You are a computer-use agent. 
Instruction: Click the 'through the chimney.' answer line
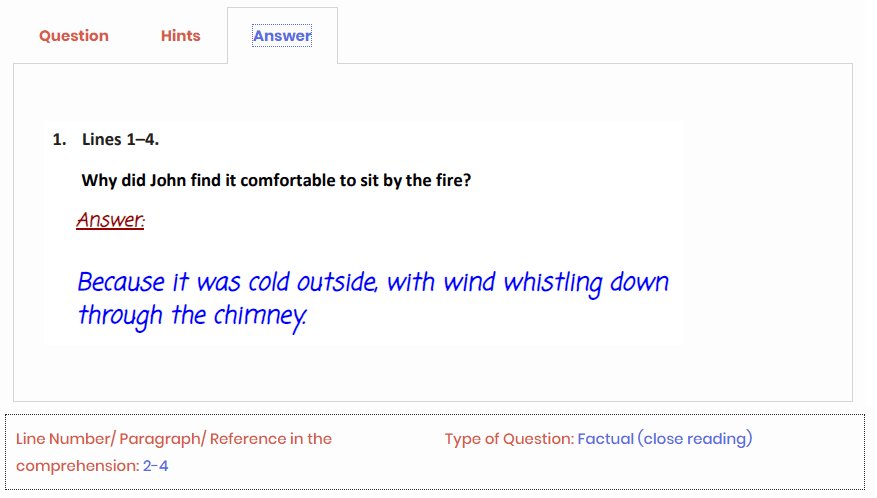point(192,317)
